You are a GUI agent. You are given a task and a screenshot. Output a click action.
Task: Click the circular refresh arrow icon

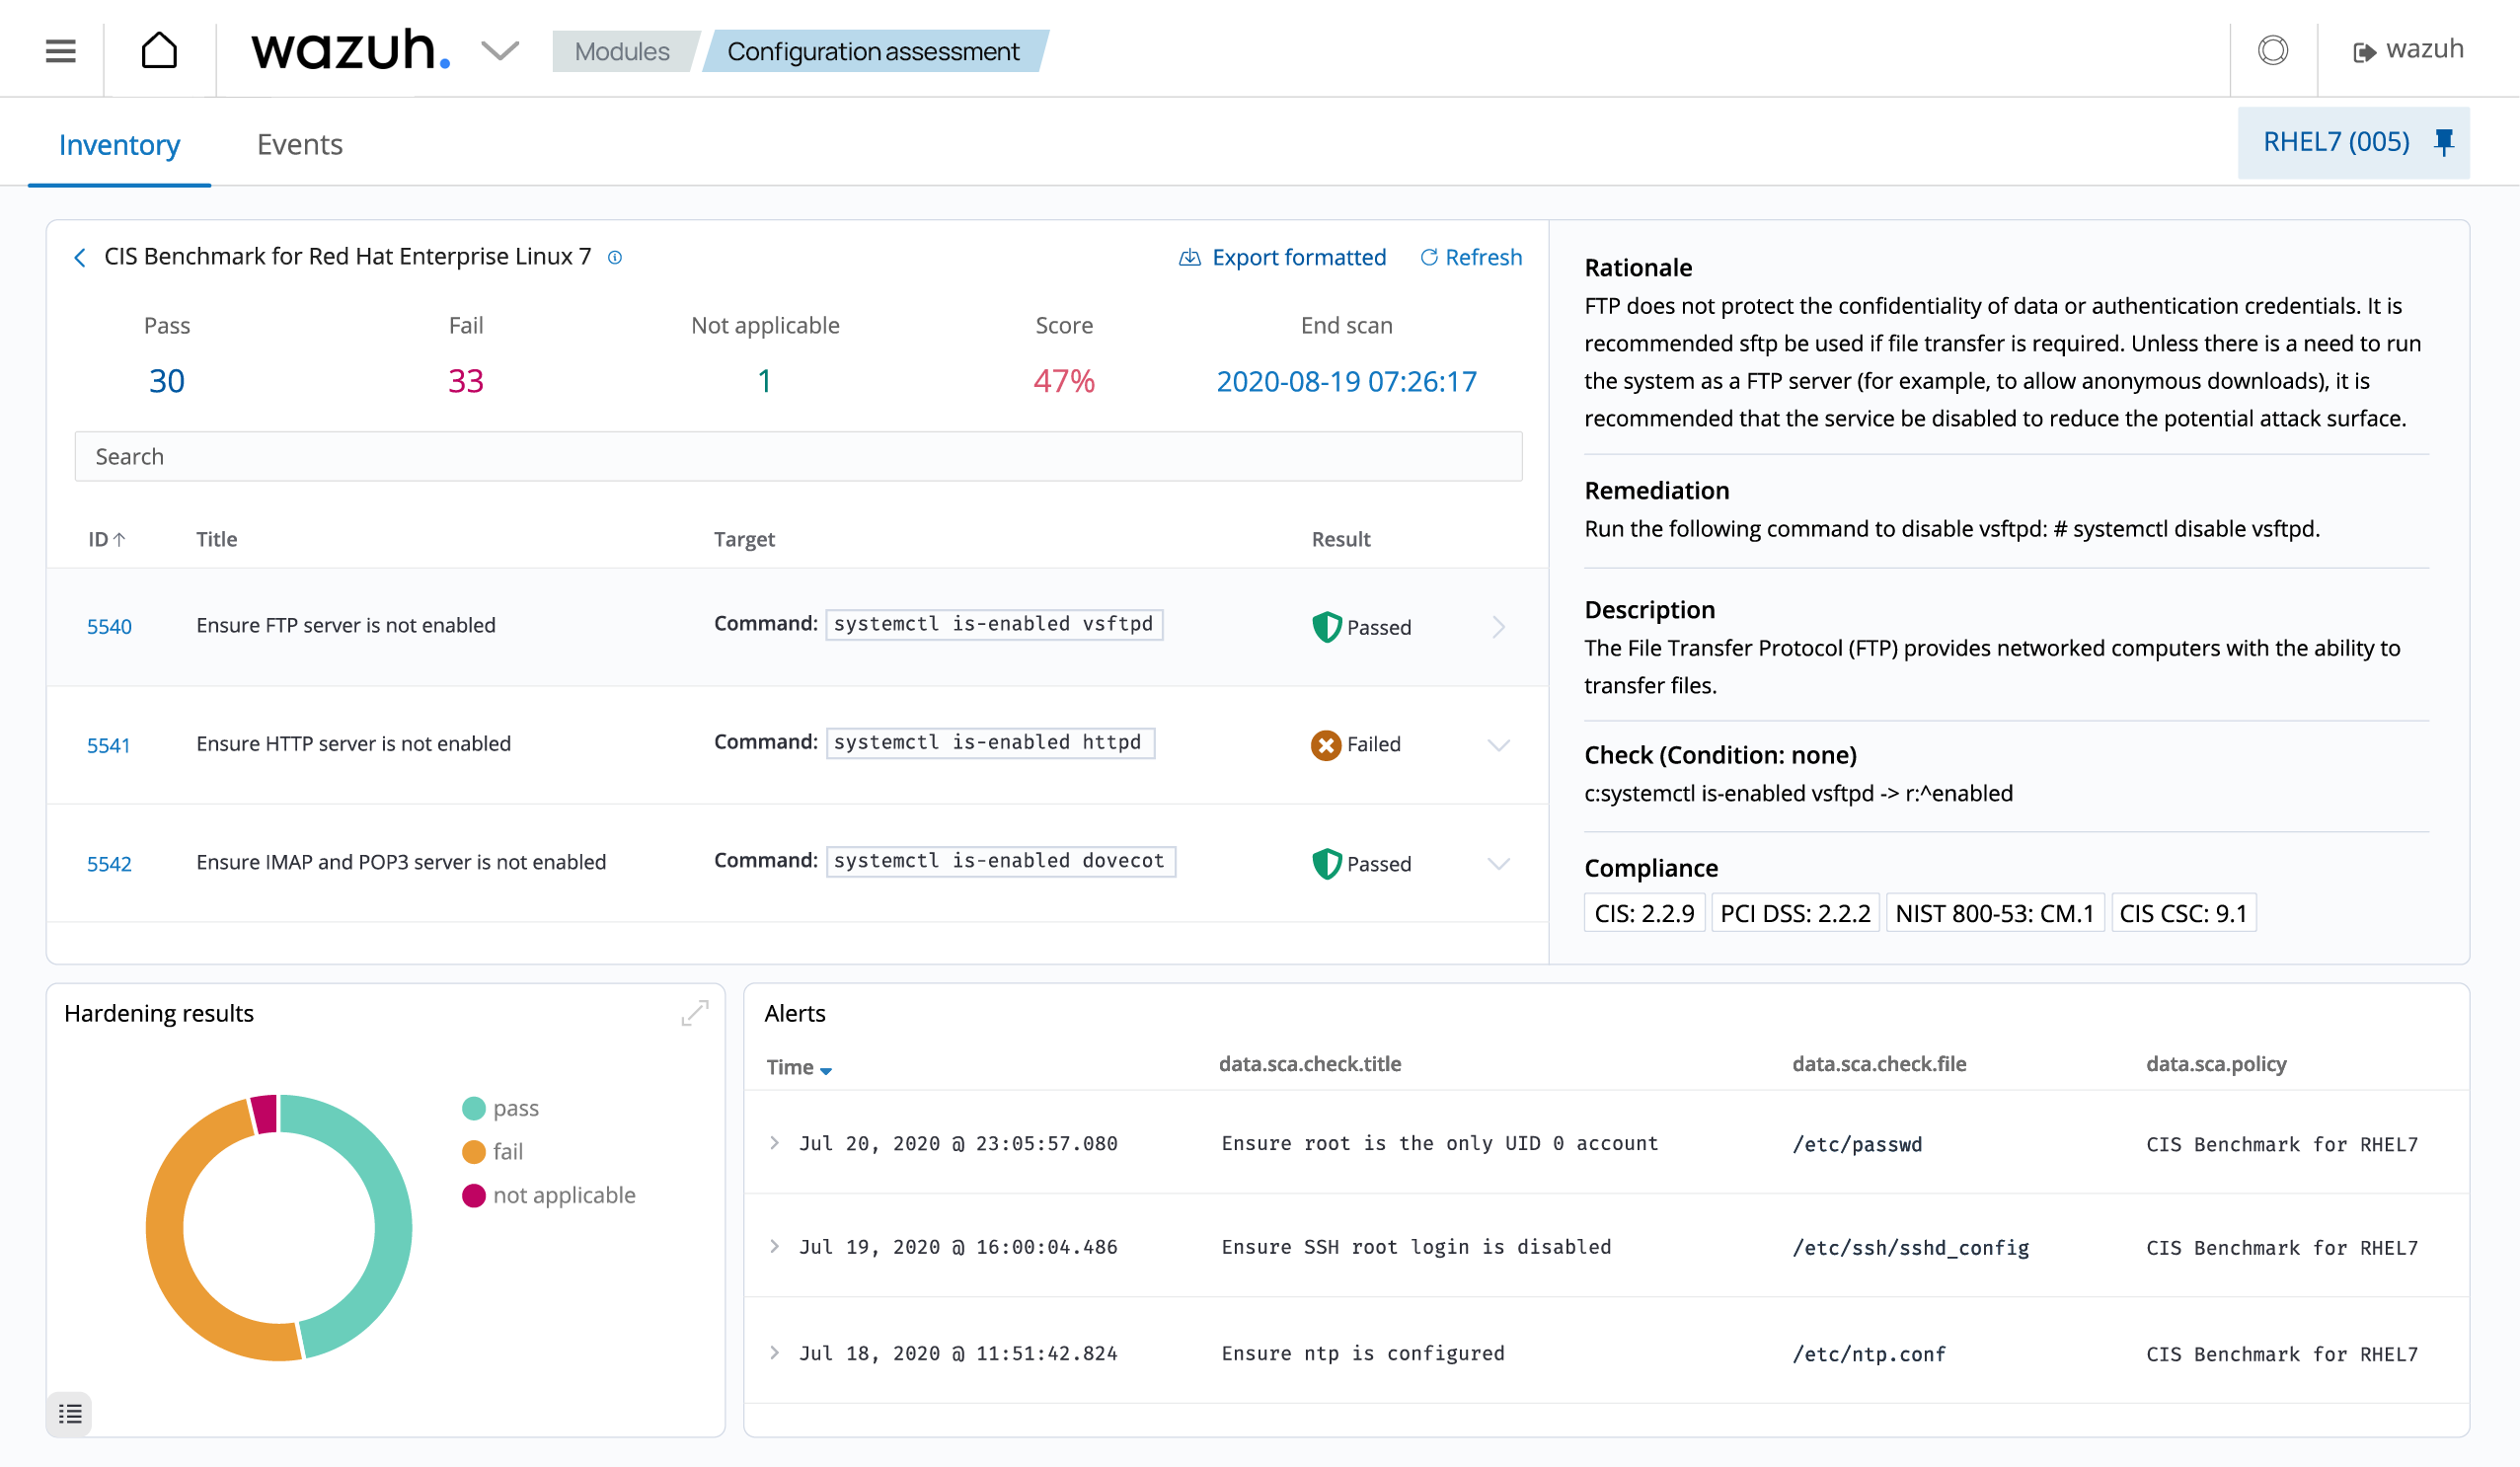1429,257
